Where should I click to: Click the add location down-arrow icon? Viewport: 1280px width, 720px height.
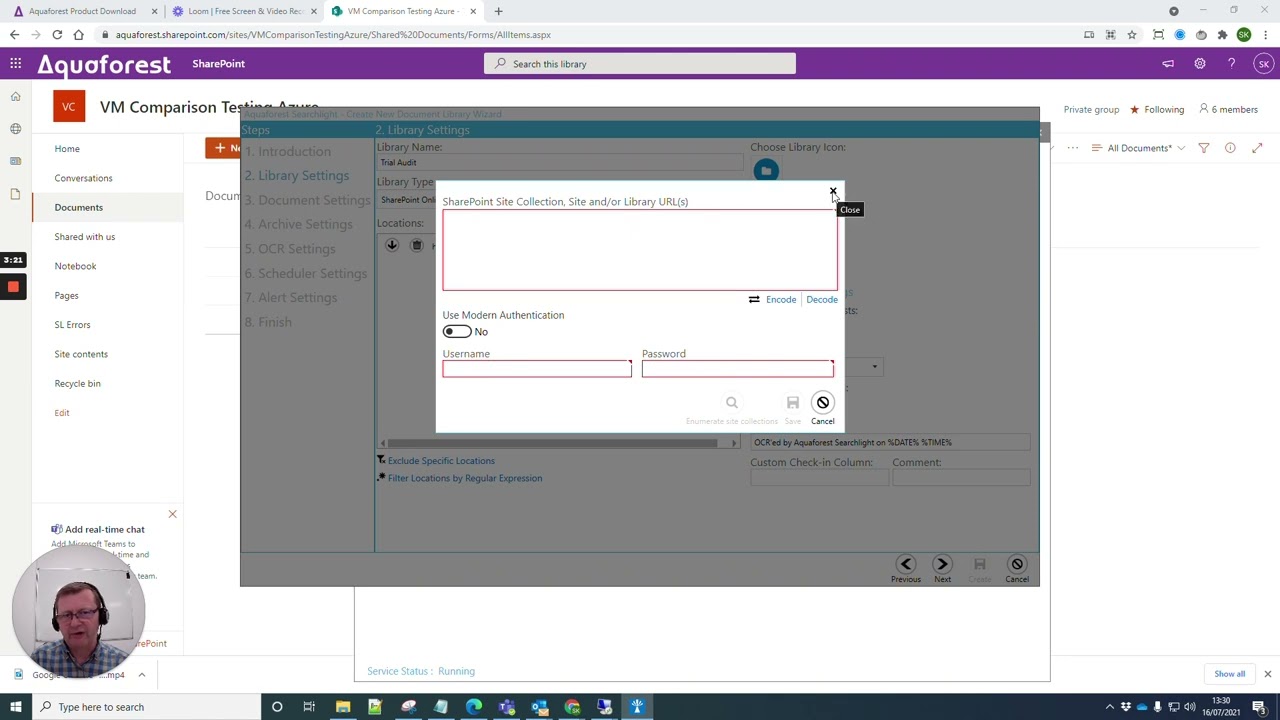392,245
